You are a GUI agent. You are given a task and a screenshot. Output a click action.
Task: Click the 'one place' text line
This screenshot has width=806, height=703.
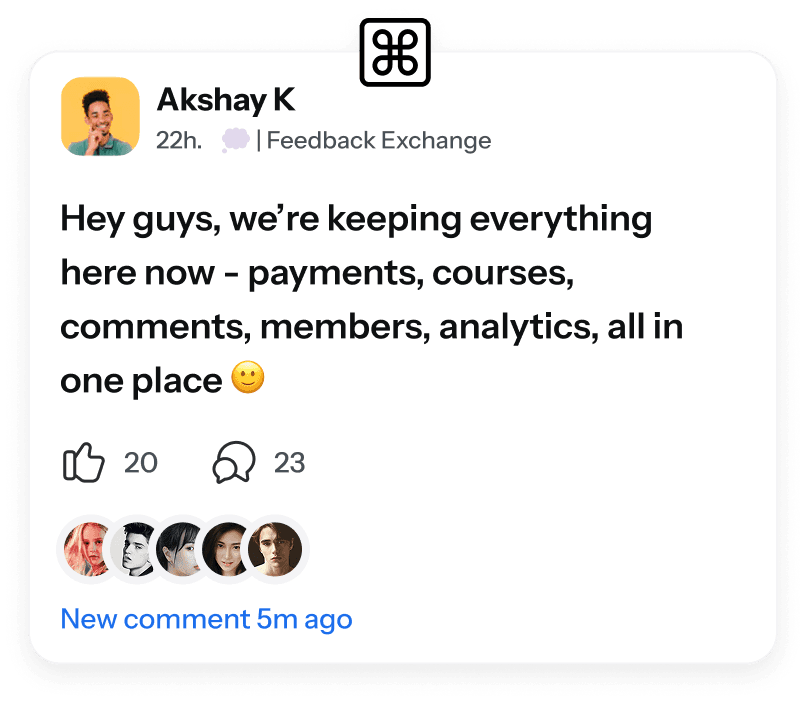point(141,381)
